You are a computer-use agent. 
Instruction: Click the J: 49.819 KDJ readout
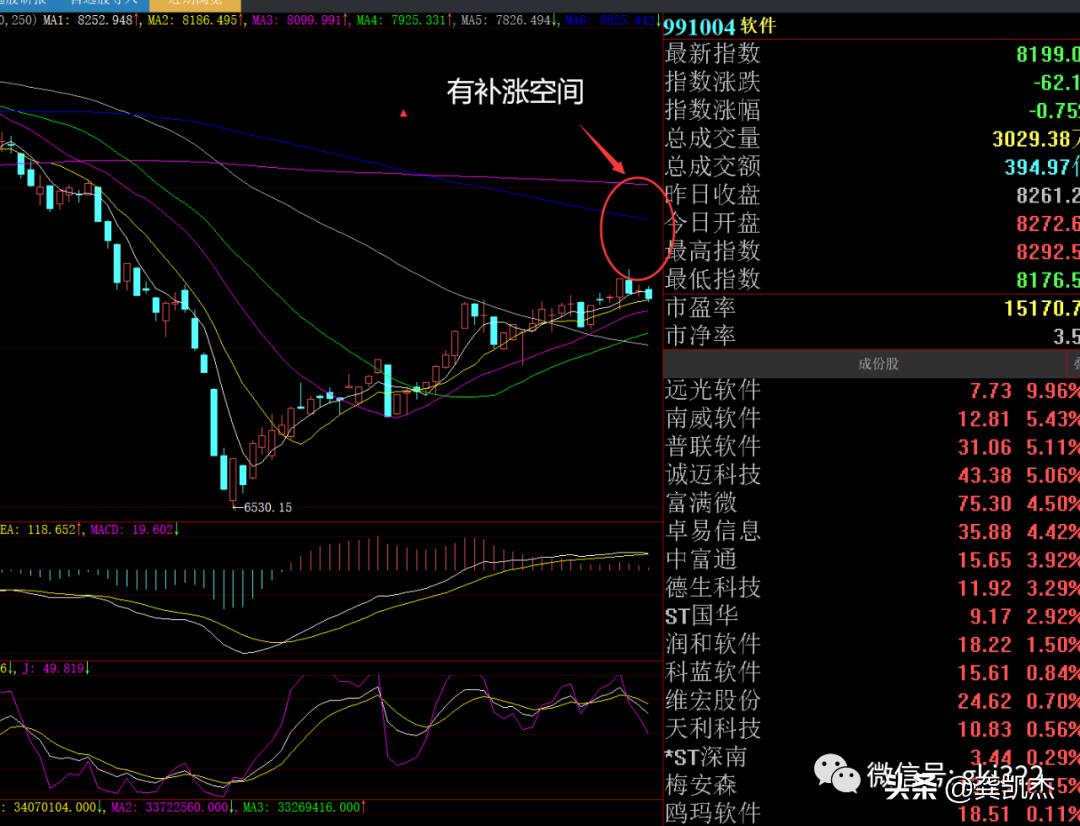pyautogui.click(x=56, y=668)
